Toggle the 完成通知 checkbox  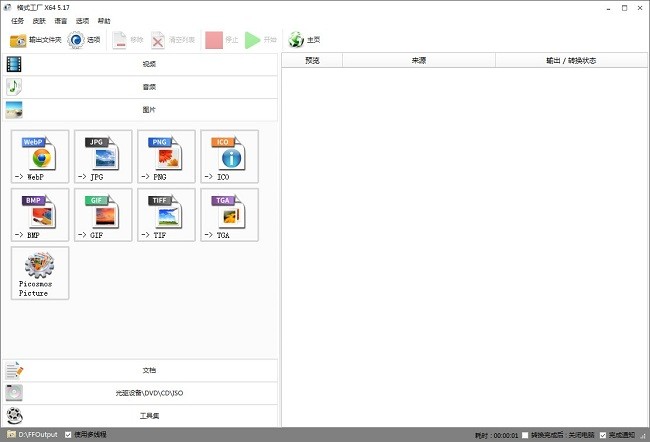tap(601, 435)
